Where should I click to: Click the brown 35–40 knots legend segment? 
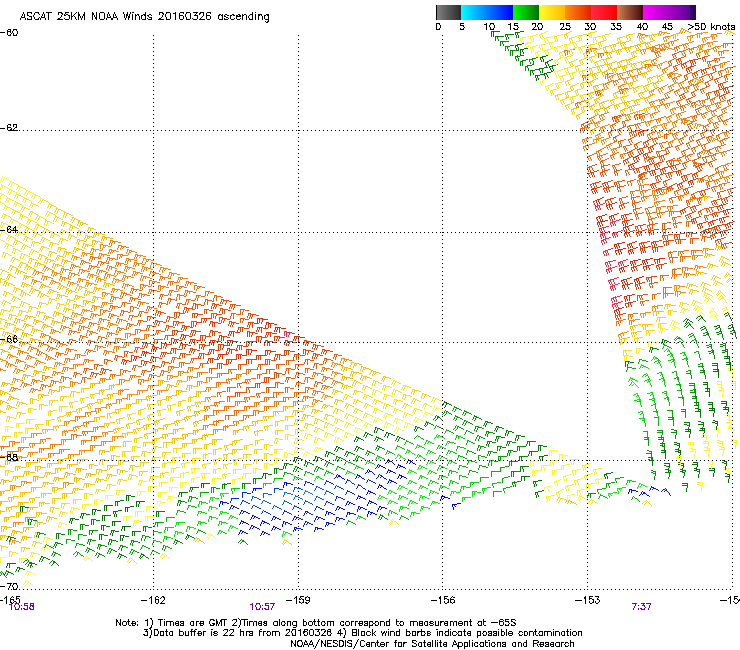click(630, 12)
